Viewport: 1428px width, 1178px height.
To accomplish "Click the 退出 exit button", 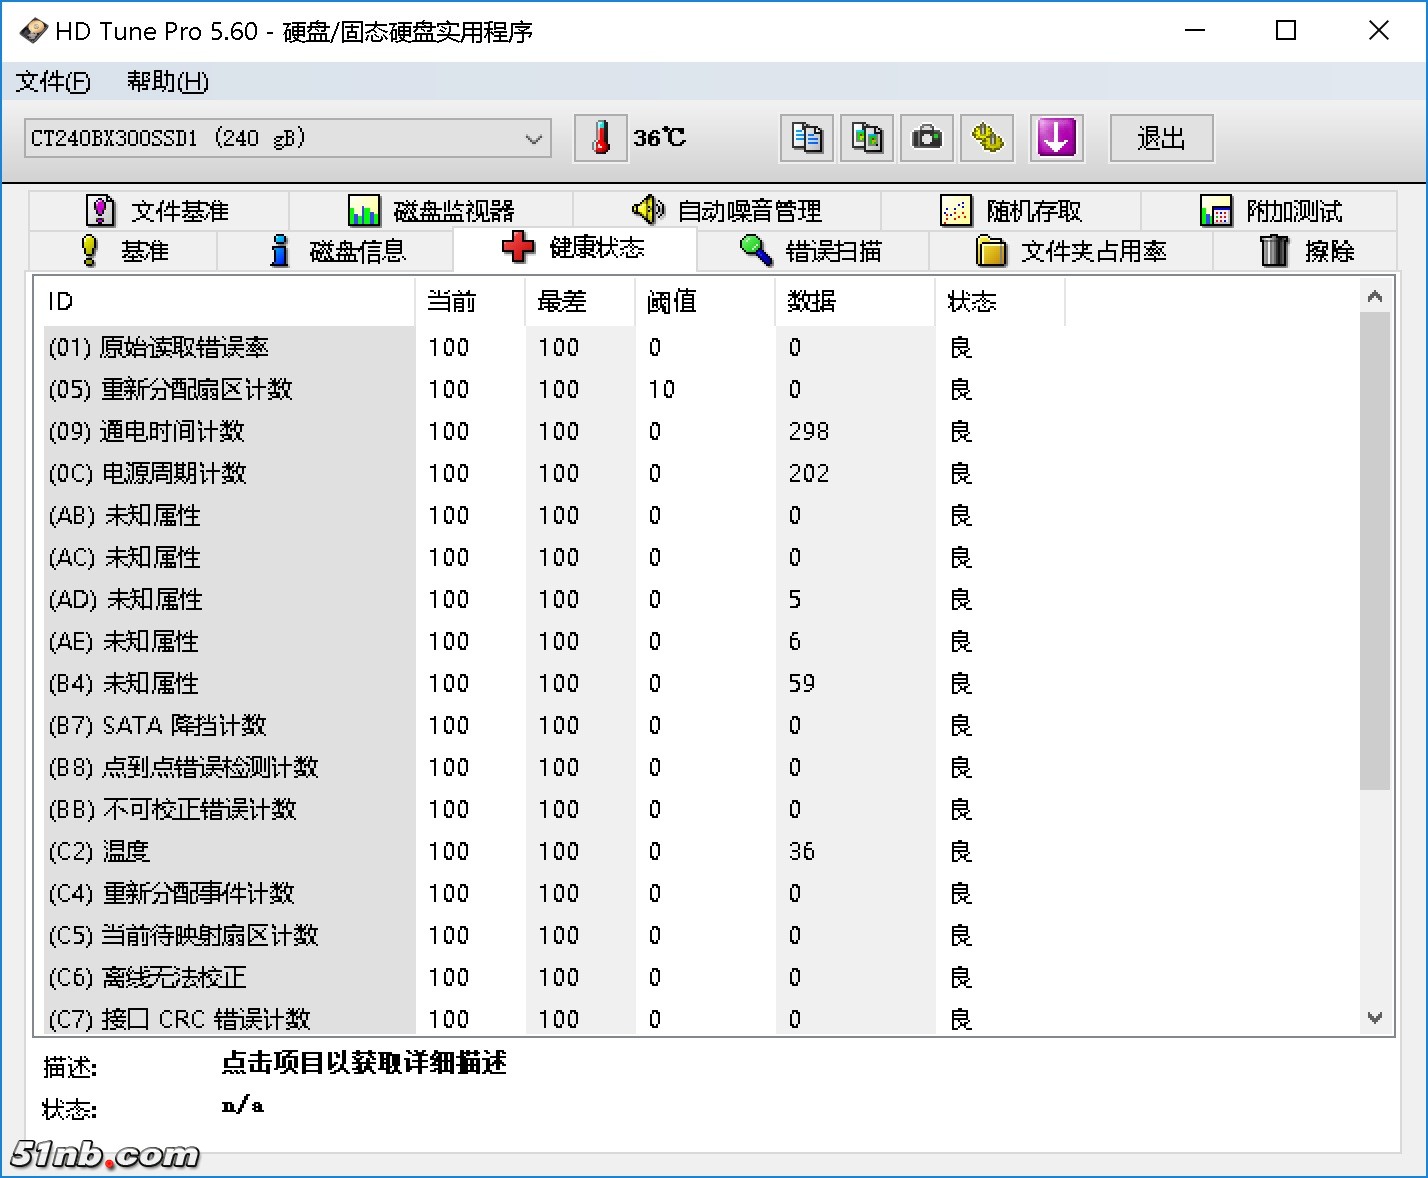I will point(1161,138).
